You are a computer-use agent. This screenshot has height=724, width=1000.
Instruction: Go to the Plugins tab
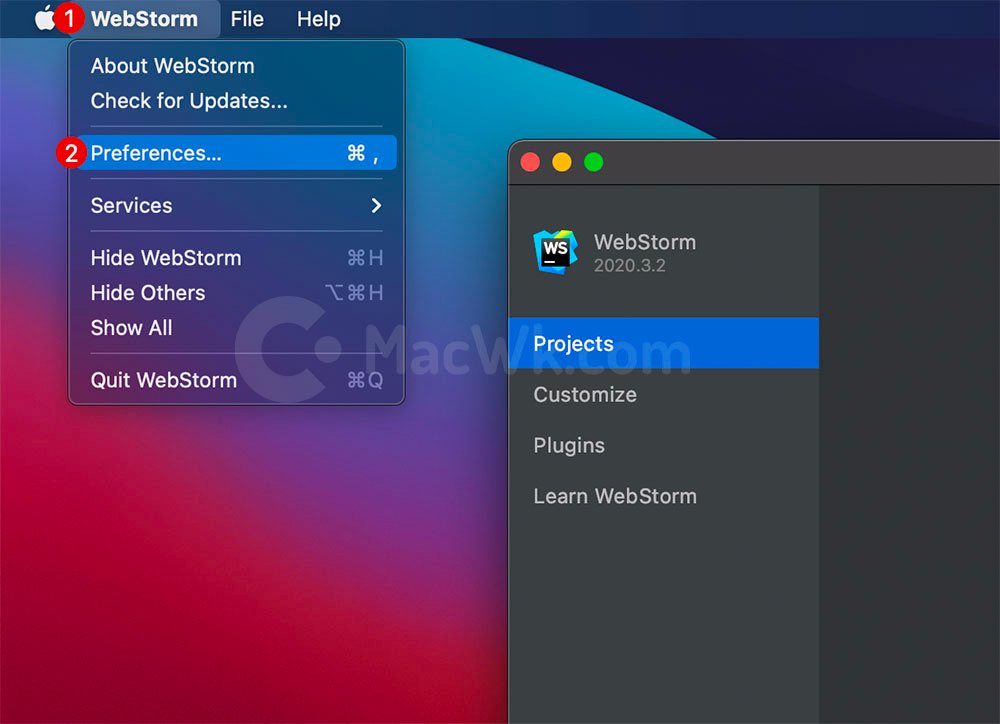[664, 445]
